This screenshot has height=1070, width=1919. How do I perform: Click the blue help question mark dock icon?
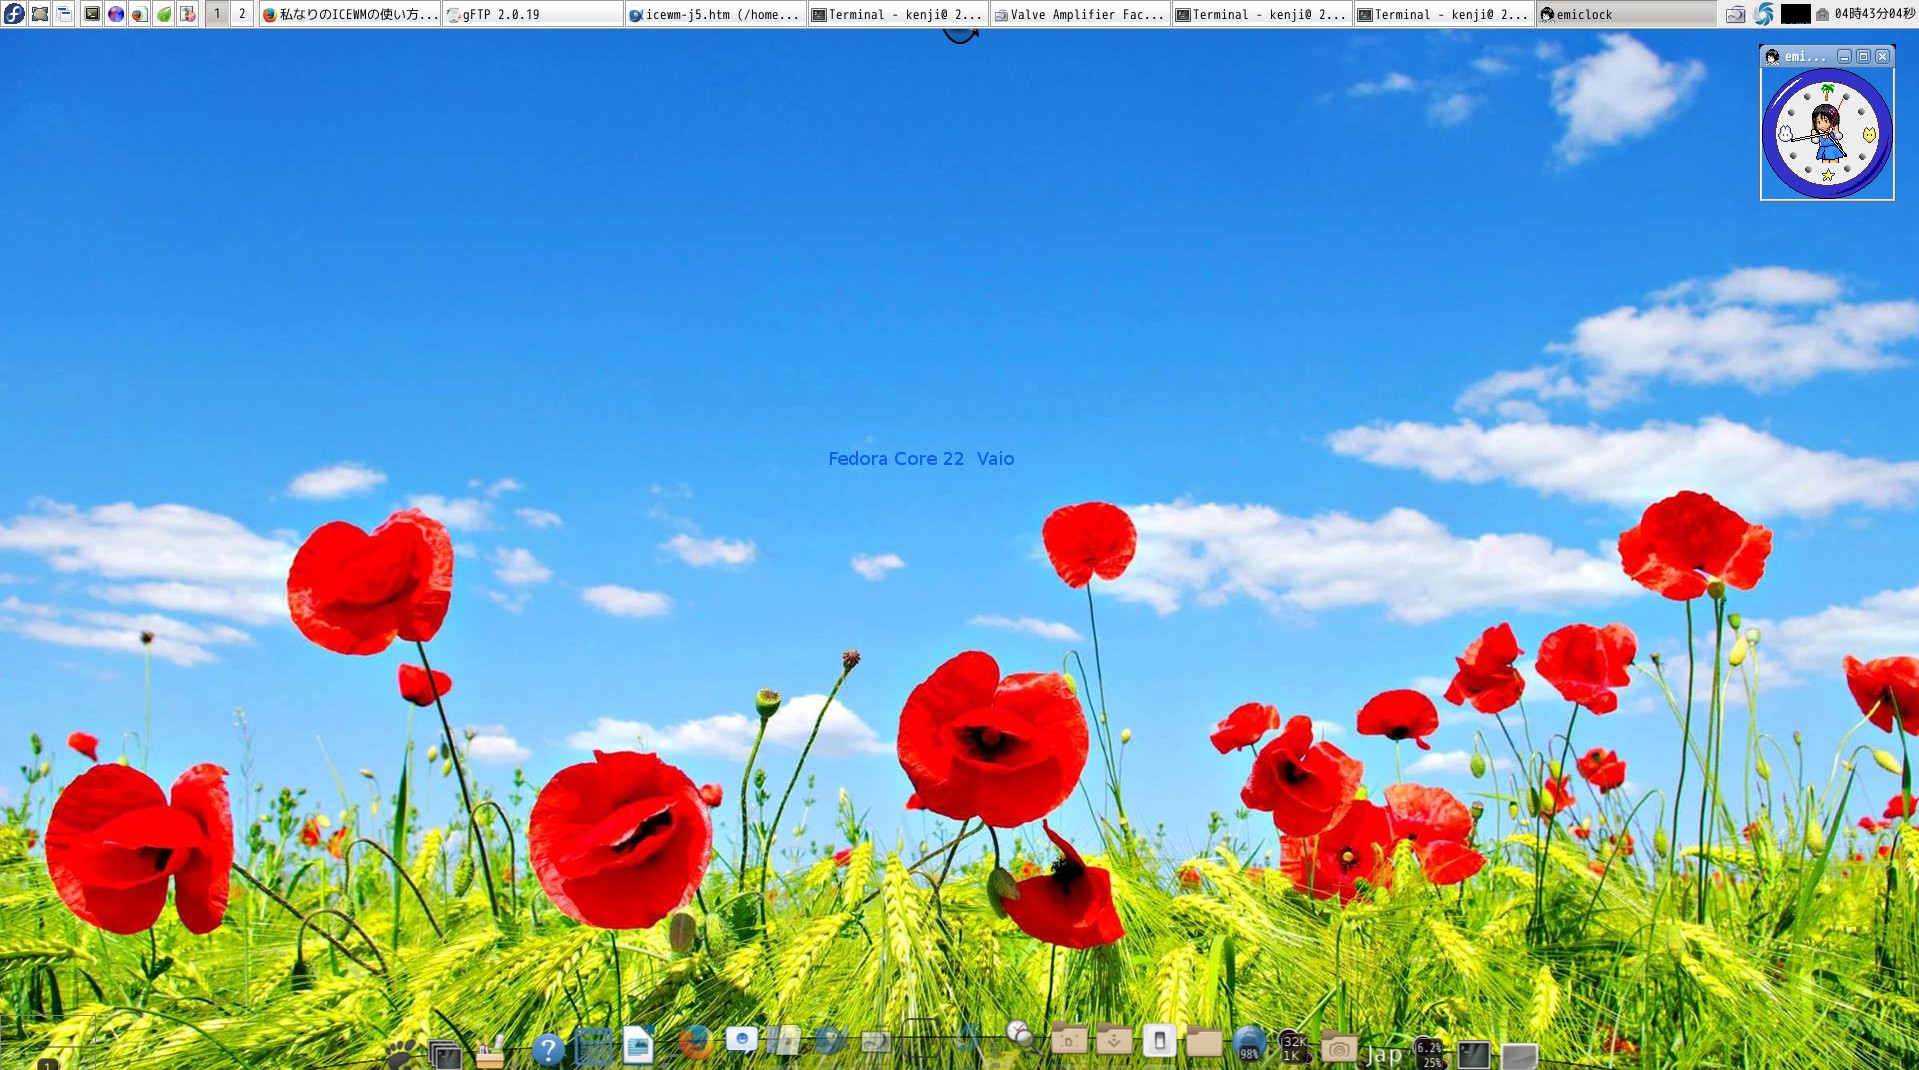click(x=547, y=1049)
